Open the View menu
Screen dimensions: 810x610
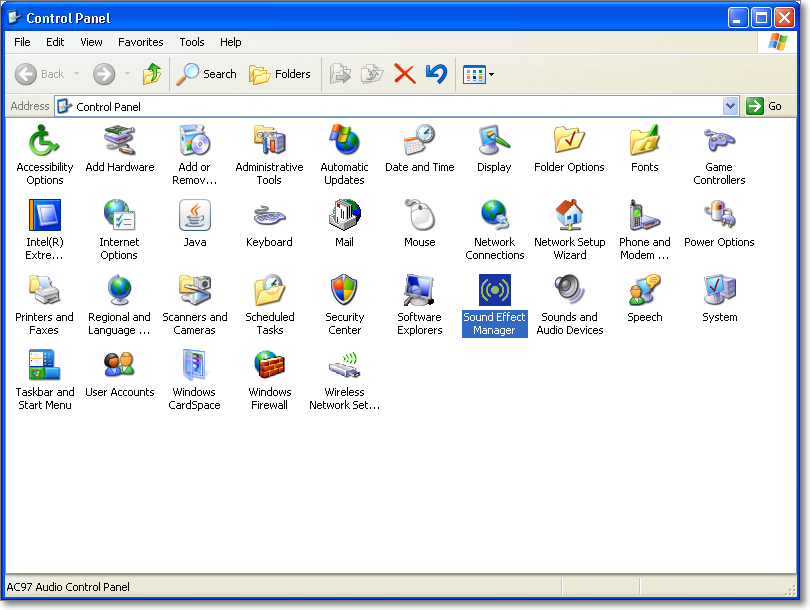(x=91, y=42)
